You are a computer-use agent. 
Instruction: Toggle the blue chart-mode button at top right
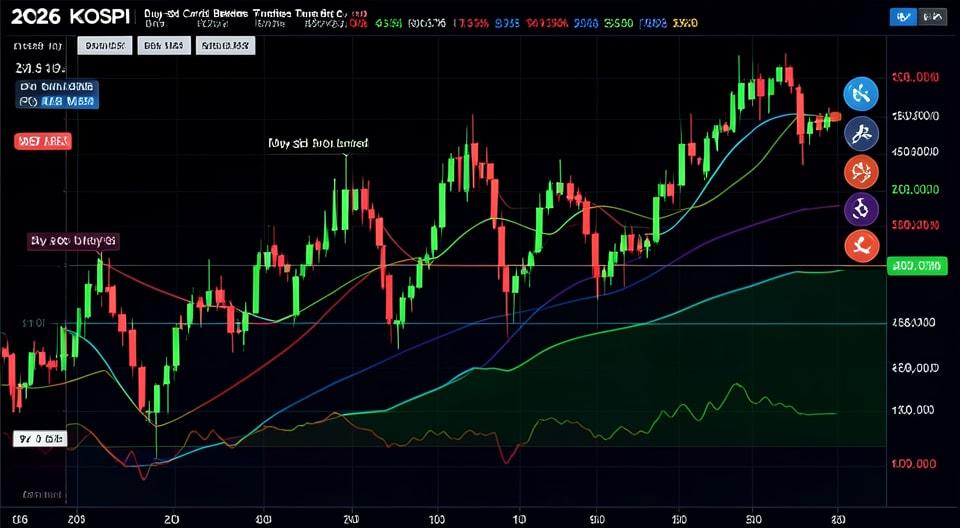point(902,16)
